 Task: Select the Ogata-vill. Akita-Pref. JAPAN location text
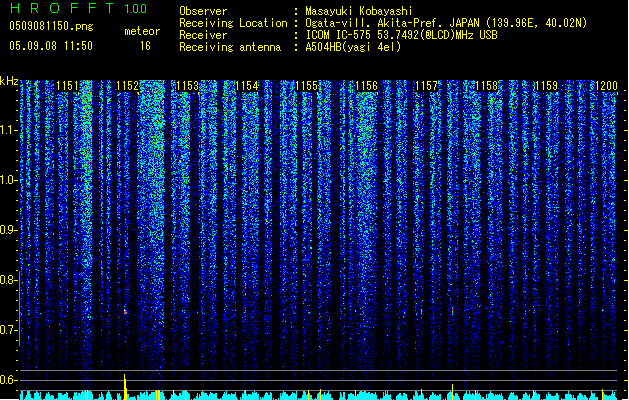[392, 23]
